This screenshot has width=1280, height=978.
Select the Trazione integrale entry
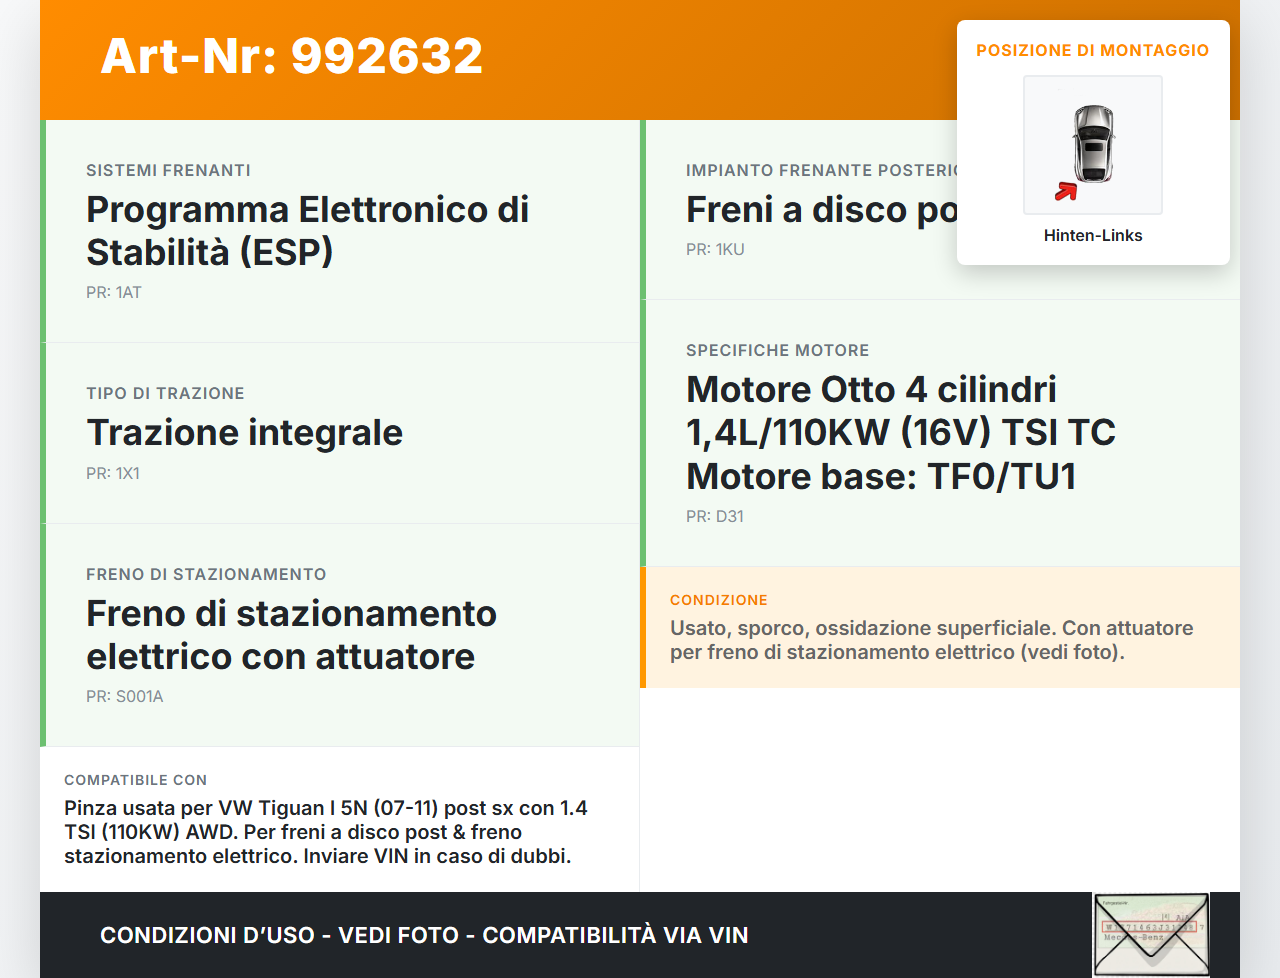pos(244,432)
